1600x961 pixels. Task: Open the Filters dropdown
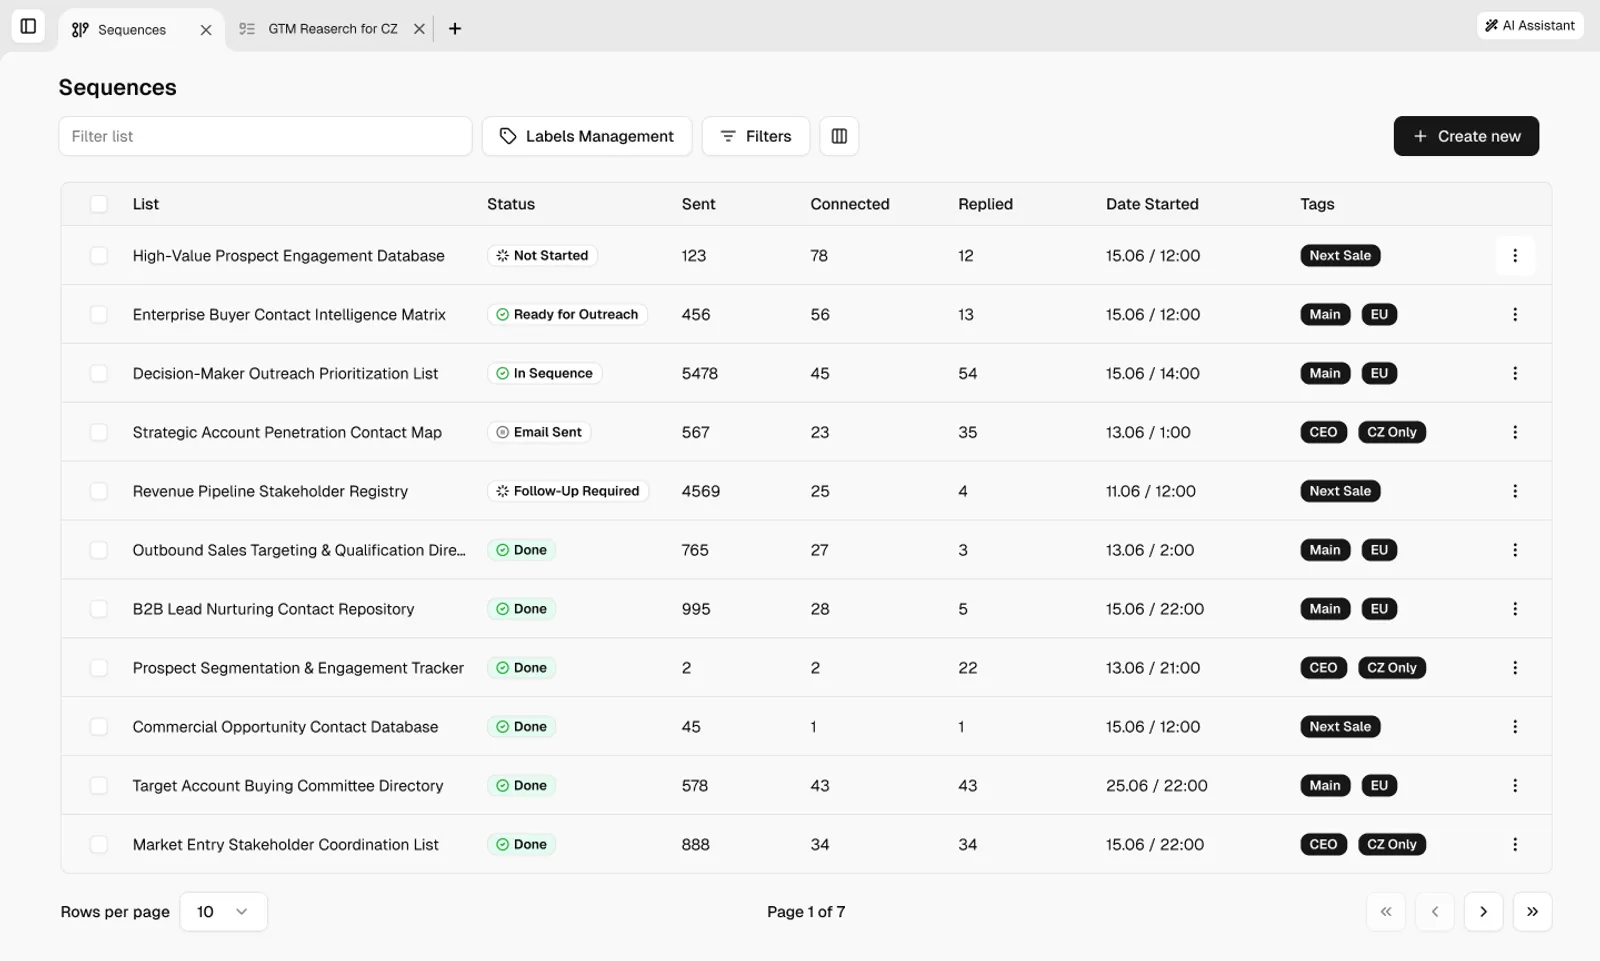tap(755, 136)
